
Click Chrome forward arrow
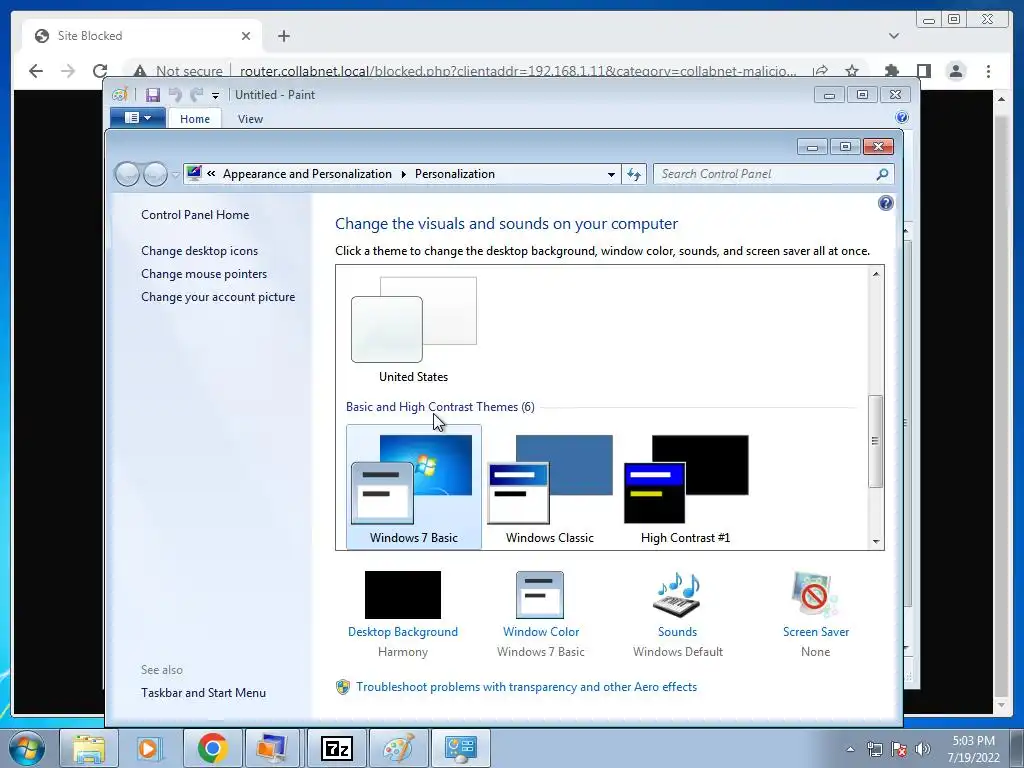[x=68, y=71]
